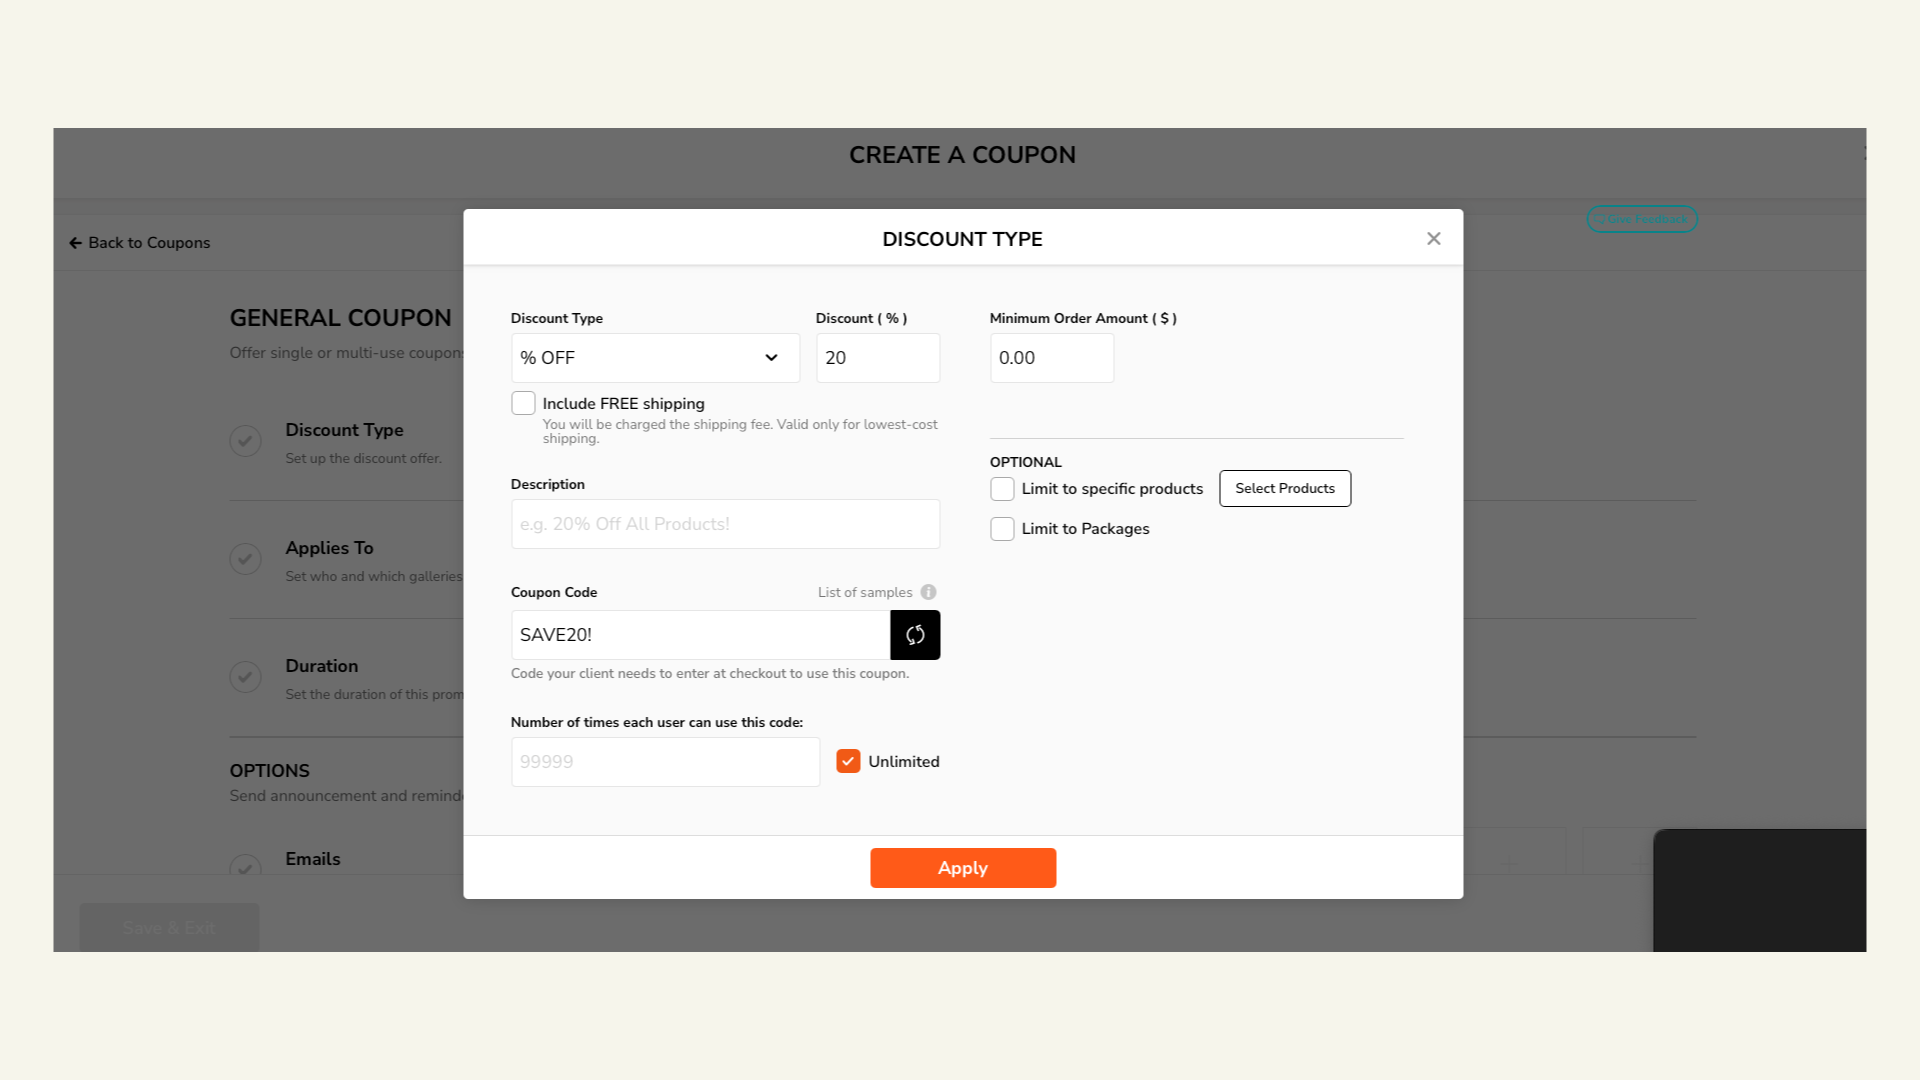Image resolution: width=1920 pixels, height=1080 pixels.
Task: Open the Discount Type dropdown showing % OFF
Action: [655, 357]
